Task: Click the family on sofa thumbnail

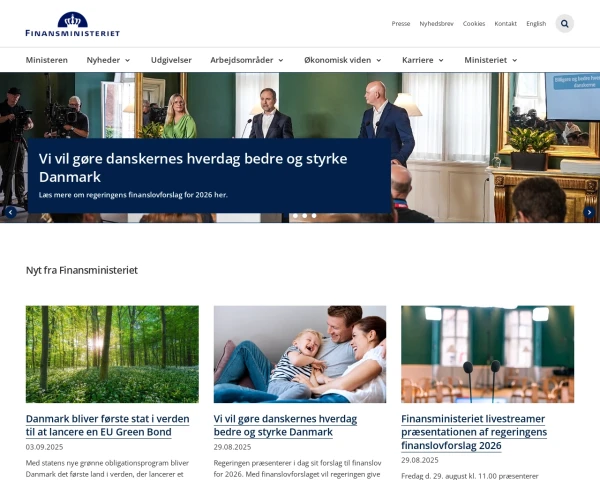Action: tap(300, 354)
